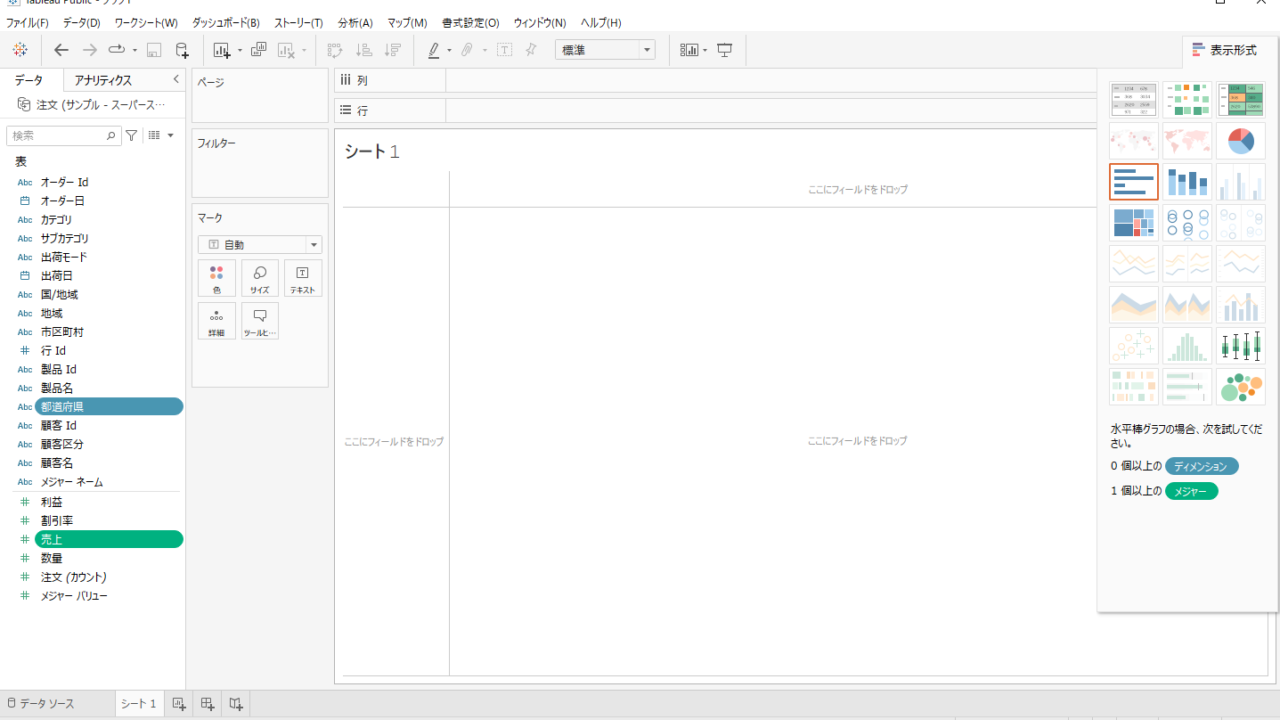This screenshot has height=720, width=1280.
Task: Click the Color (色) marks button
Action: tap(217, 279)
